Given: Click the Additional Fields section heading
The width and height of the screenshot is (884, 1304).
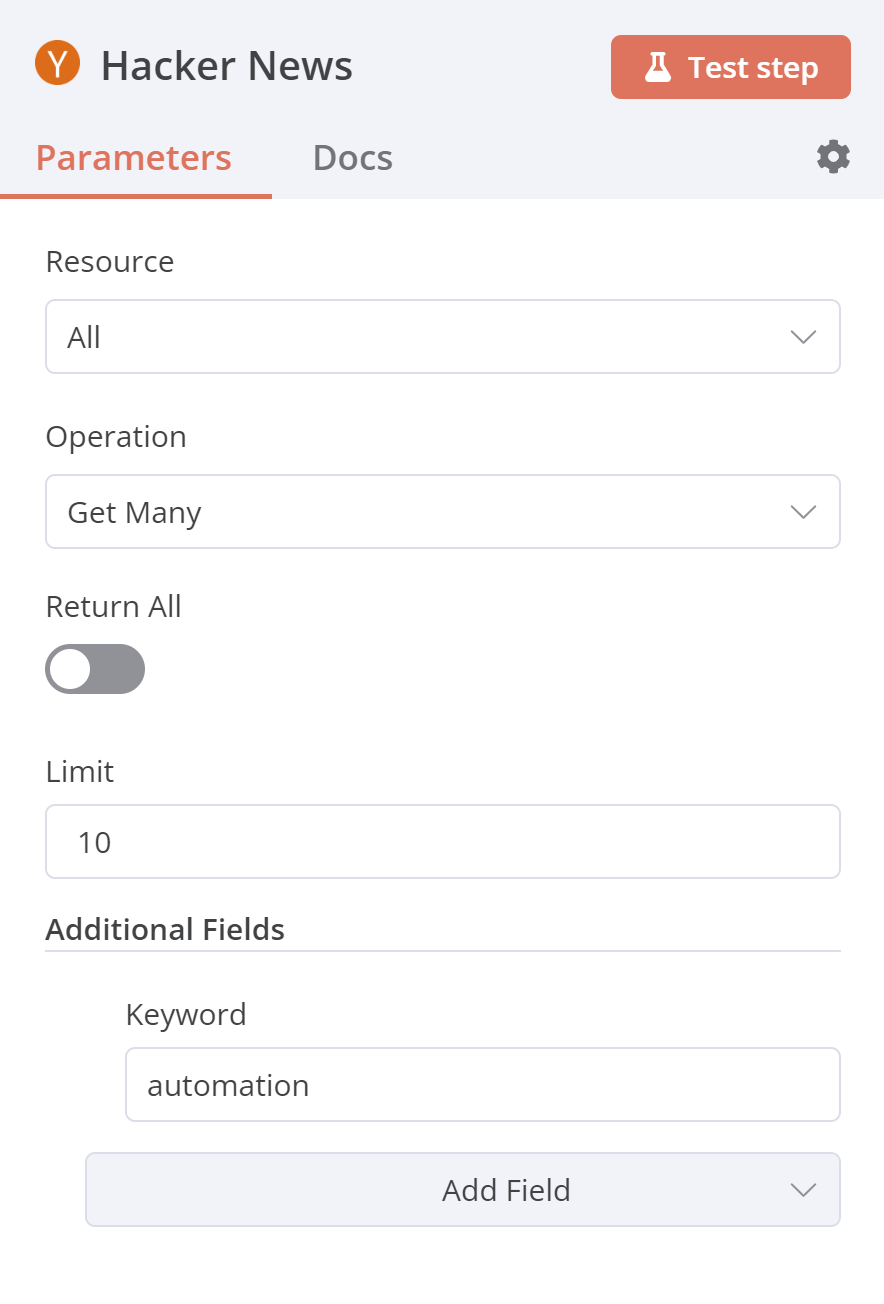Looking at the screenshot, I should click(165, 930).
